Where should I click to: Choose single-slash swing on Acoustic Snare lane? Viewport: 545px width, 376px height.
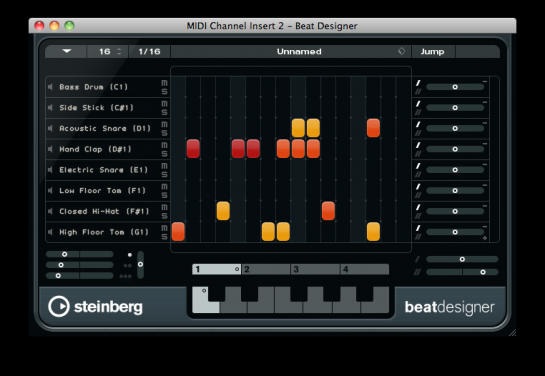click(418, 124)
